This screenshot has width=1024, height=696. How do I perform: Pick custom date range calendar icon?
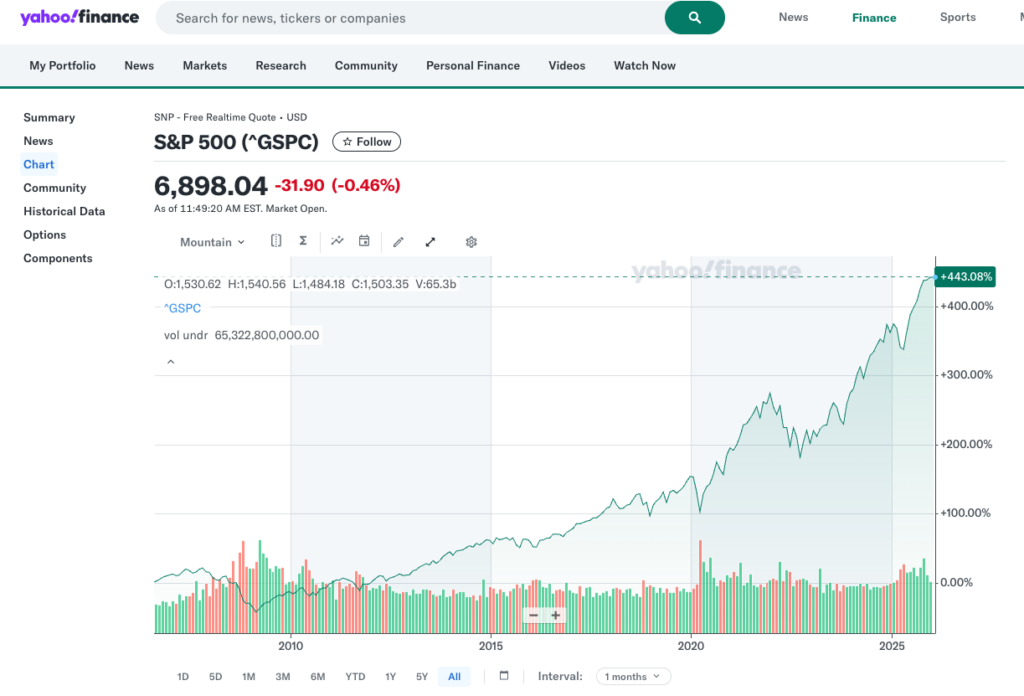504,676
